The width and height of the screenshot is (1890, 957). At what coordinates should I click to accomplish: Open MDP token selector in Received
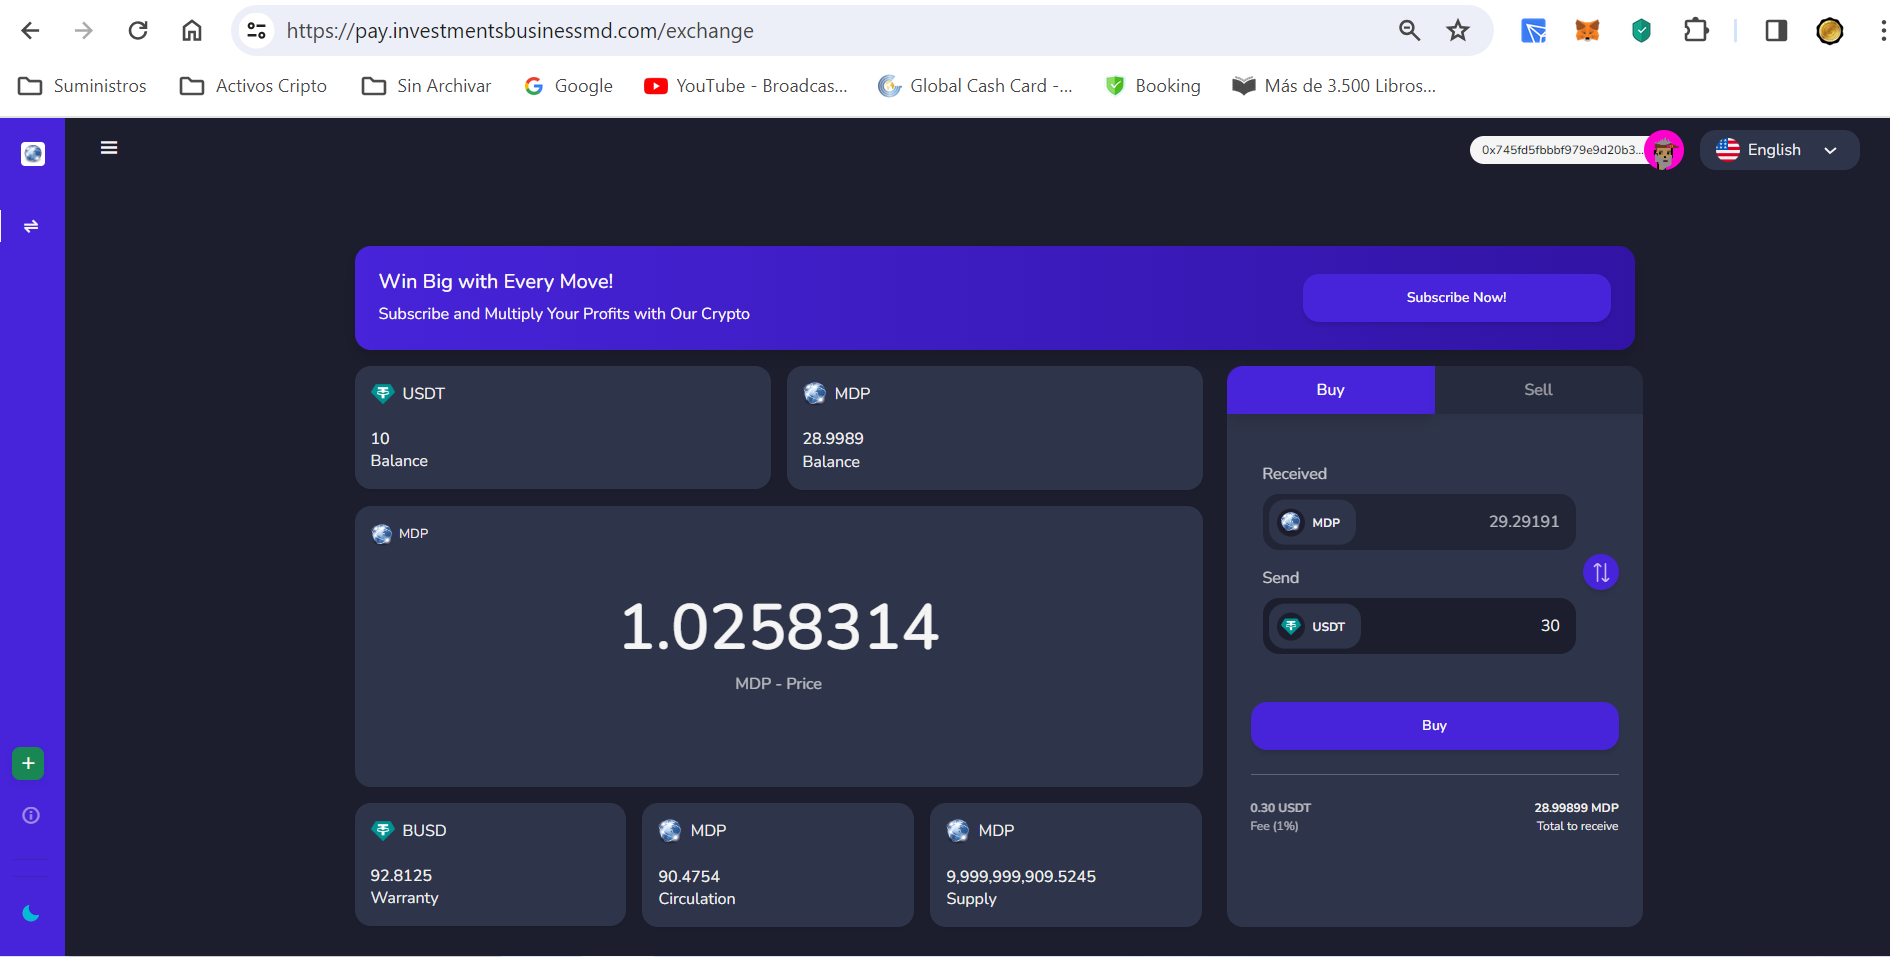tap(1312, 522)
